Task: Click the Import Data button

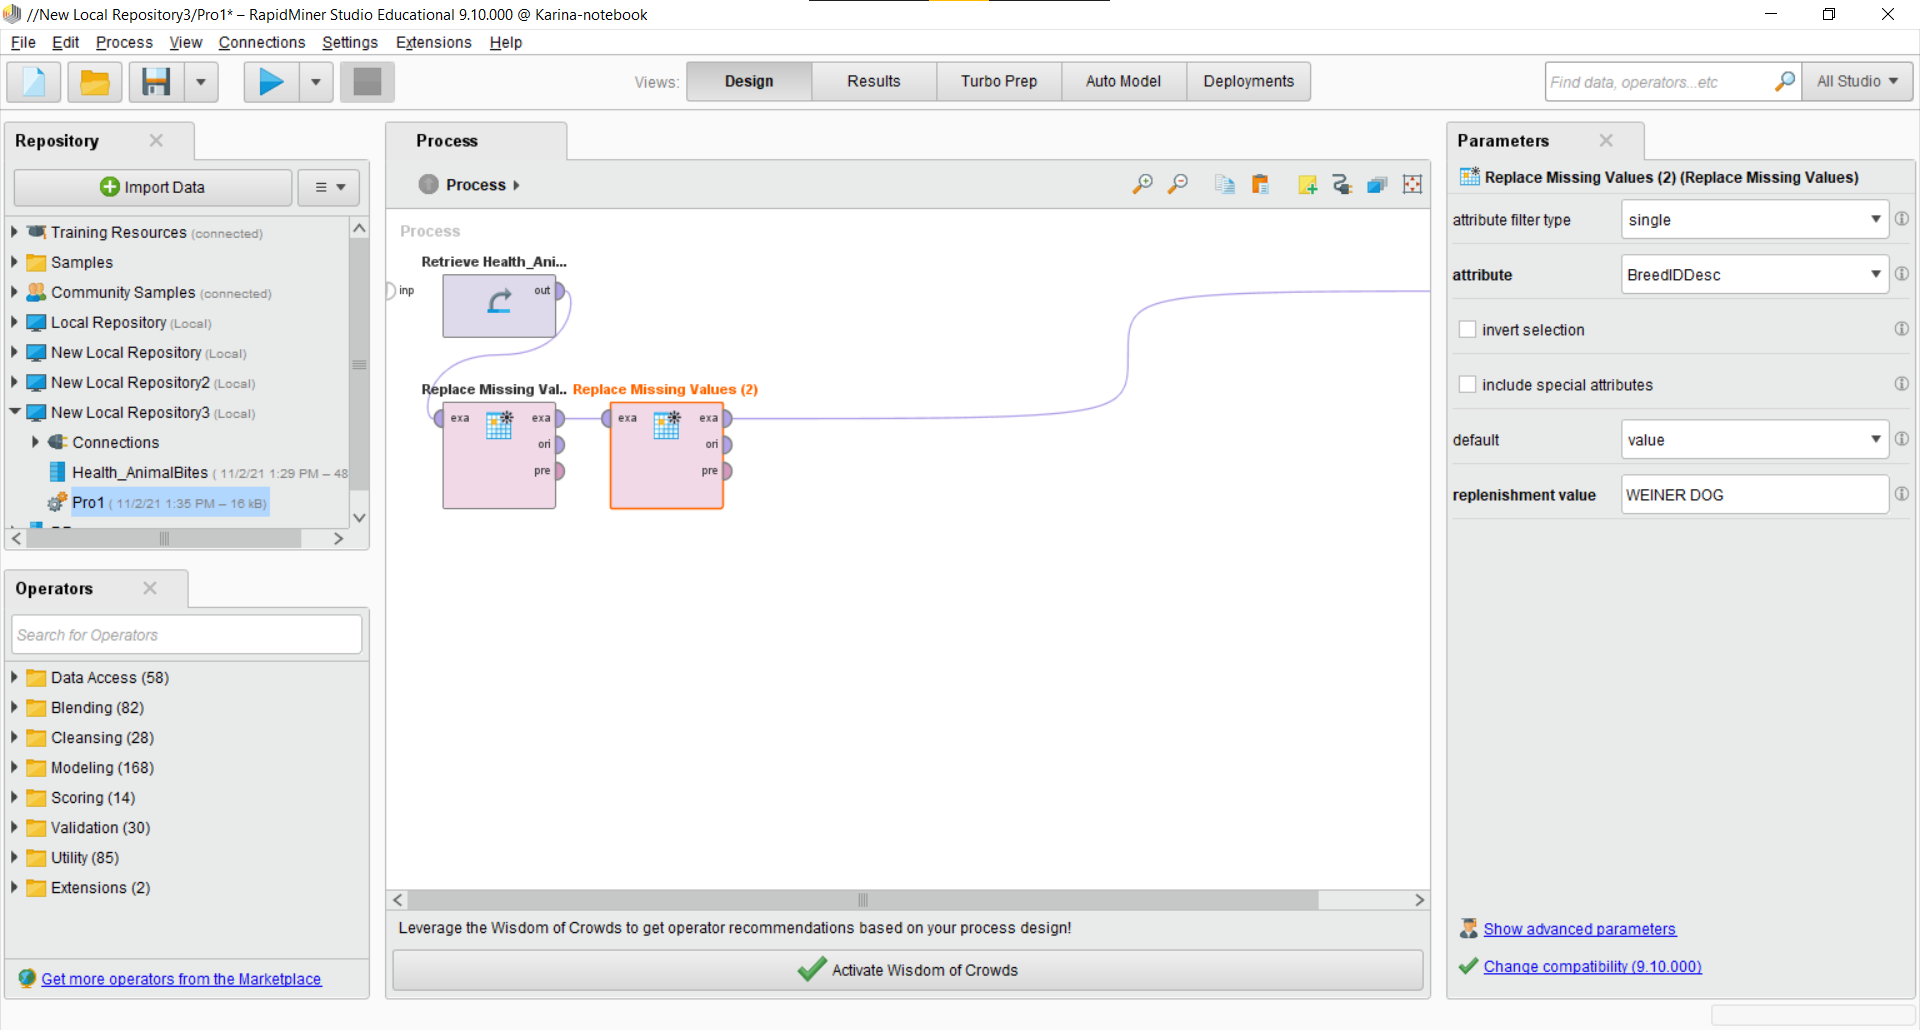Action: click(x=153, y=187)
